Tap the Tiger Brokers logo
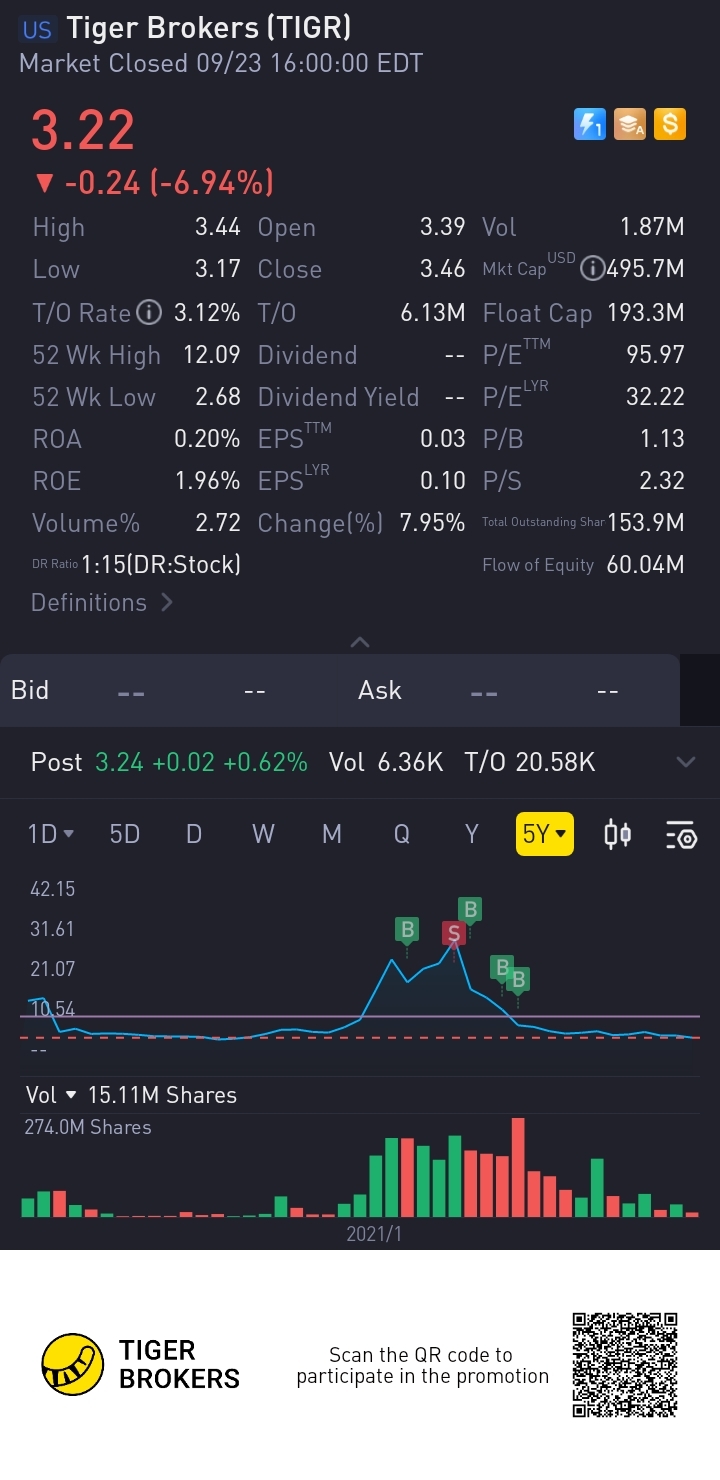Viewport: 720px width, 1480px height. (141, 1365)
